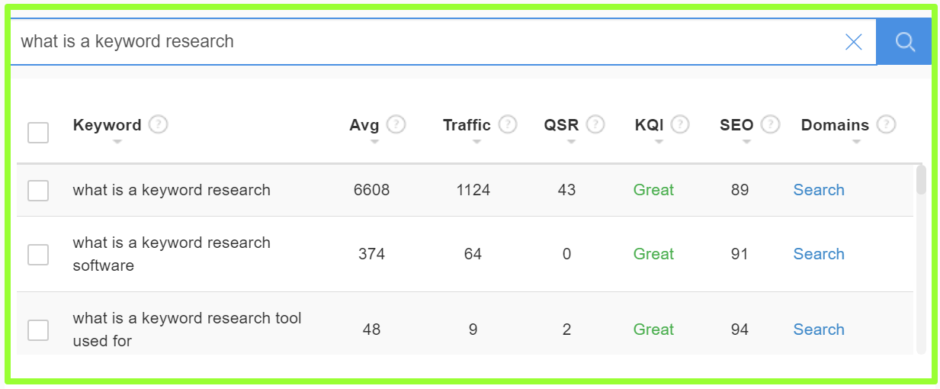Check the 'keyword research software' row
The height and width of the screenshot is (389, 940).
[x=38, y=254]
